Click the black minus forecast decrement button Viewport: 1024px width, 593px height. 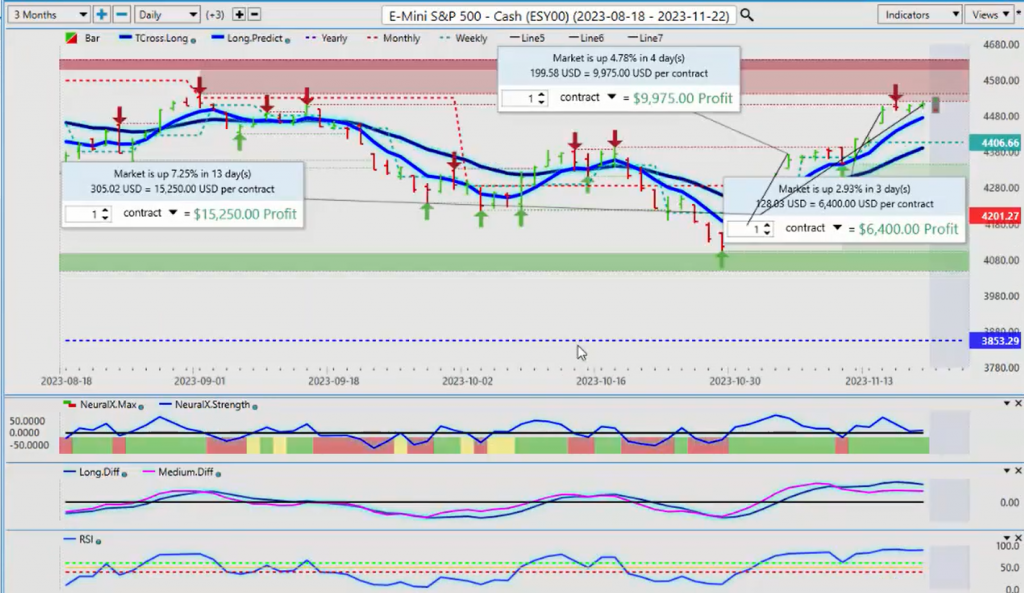[254, 15]
